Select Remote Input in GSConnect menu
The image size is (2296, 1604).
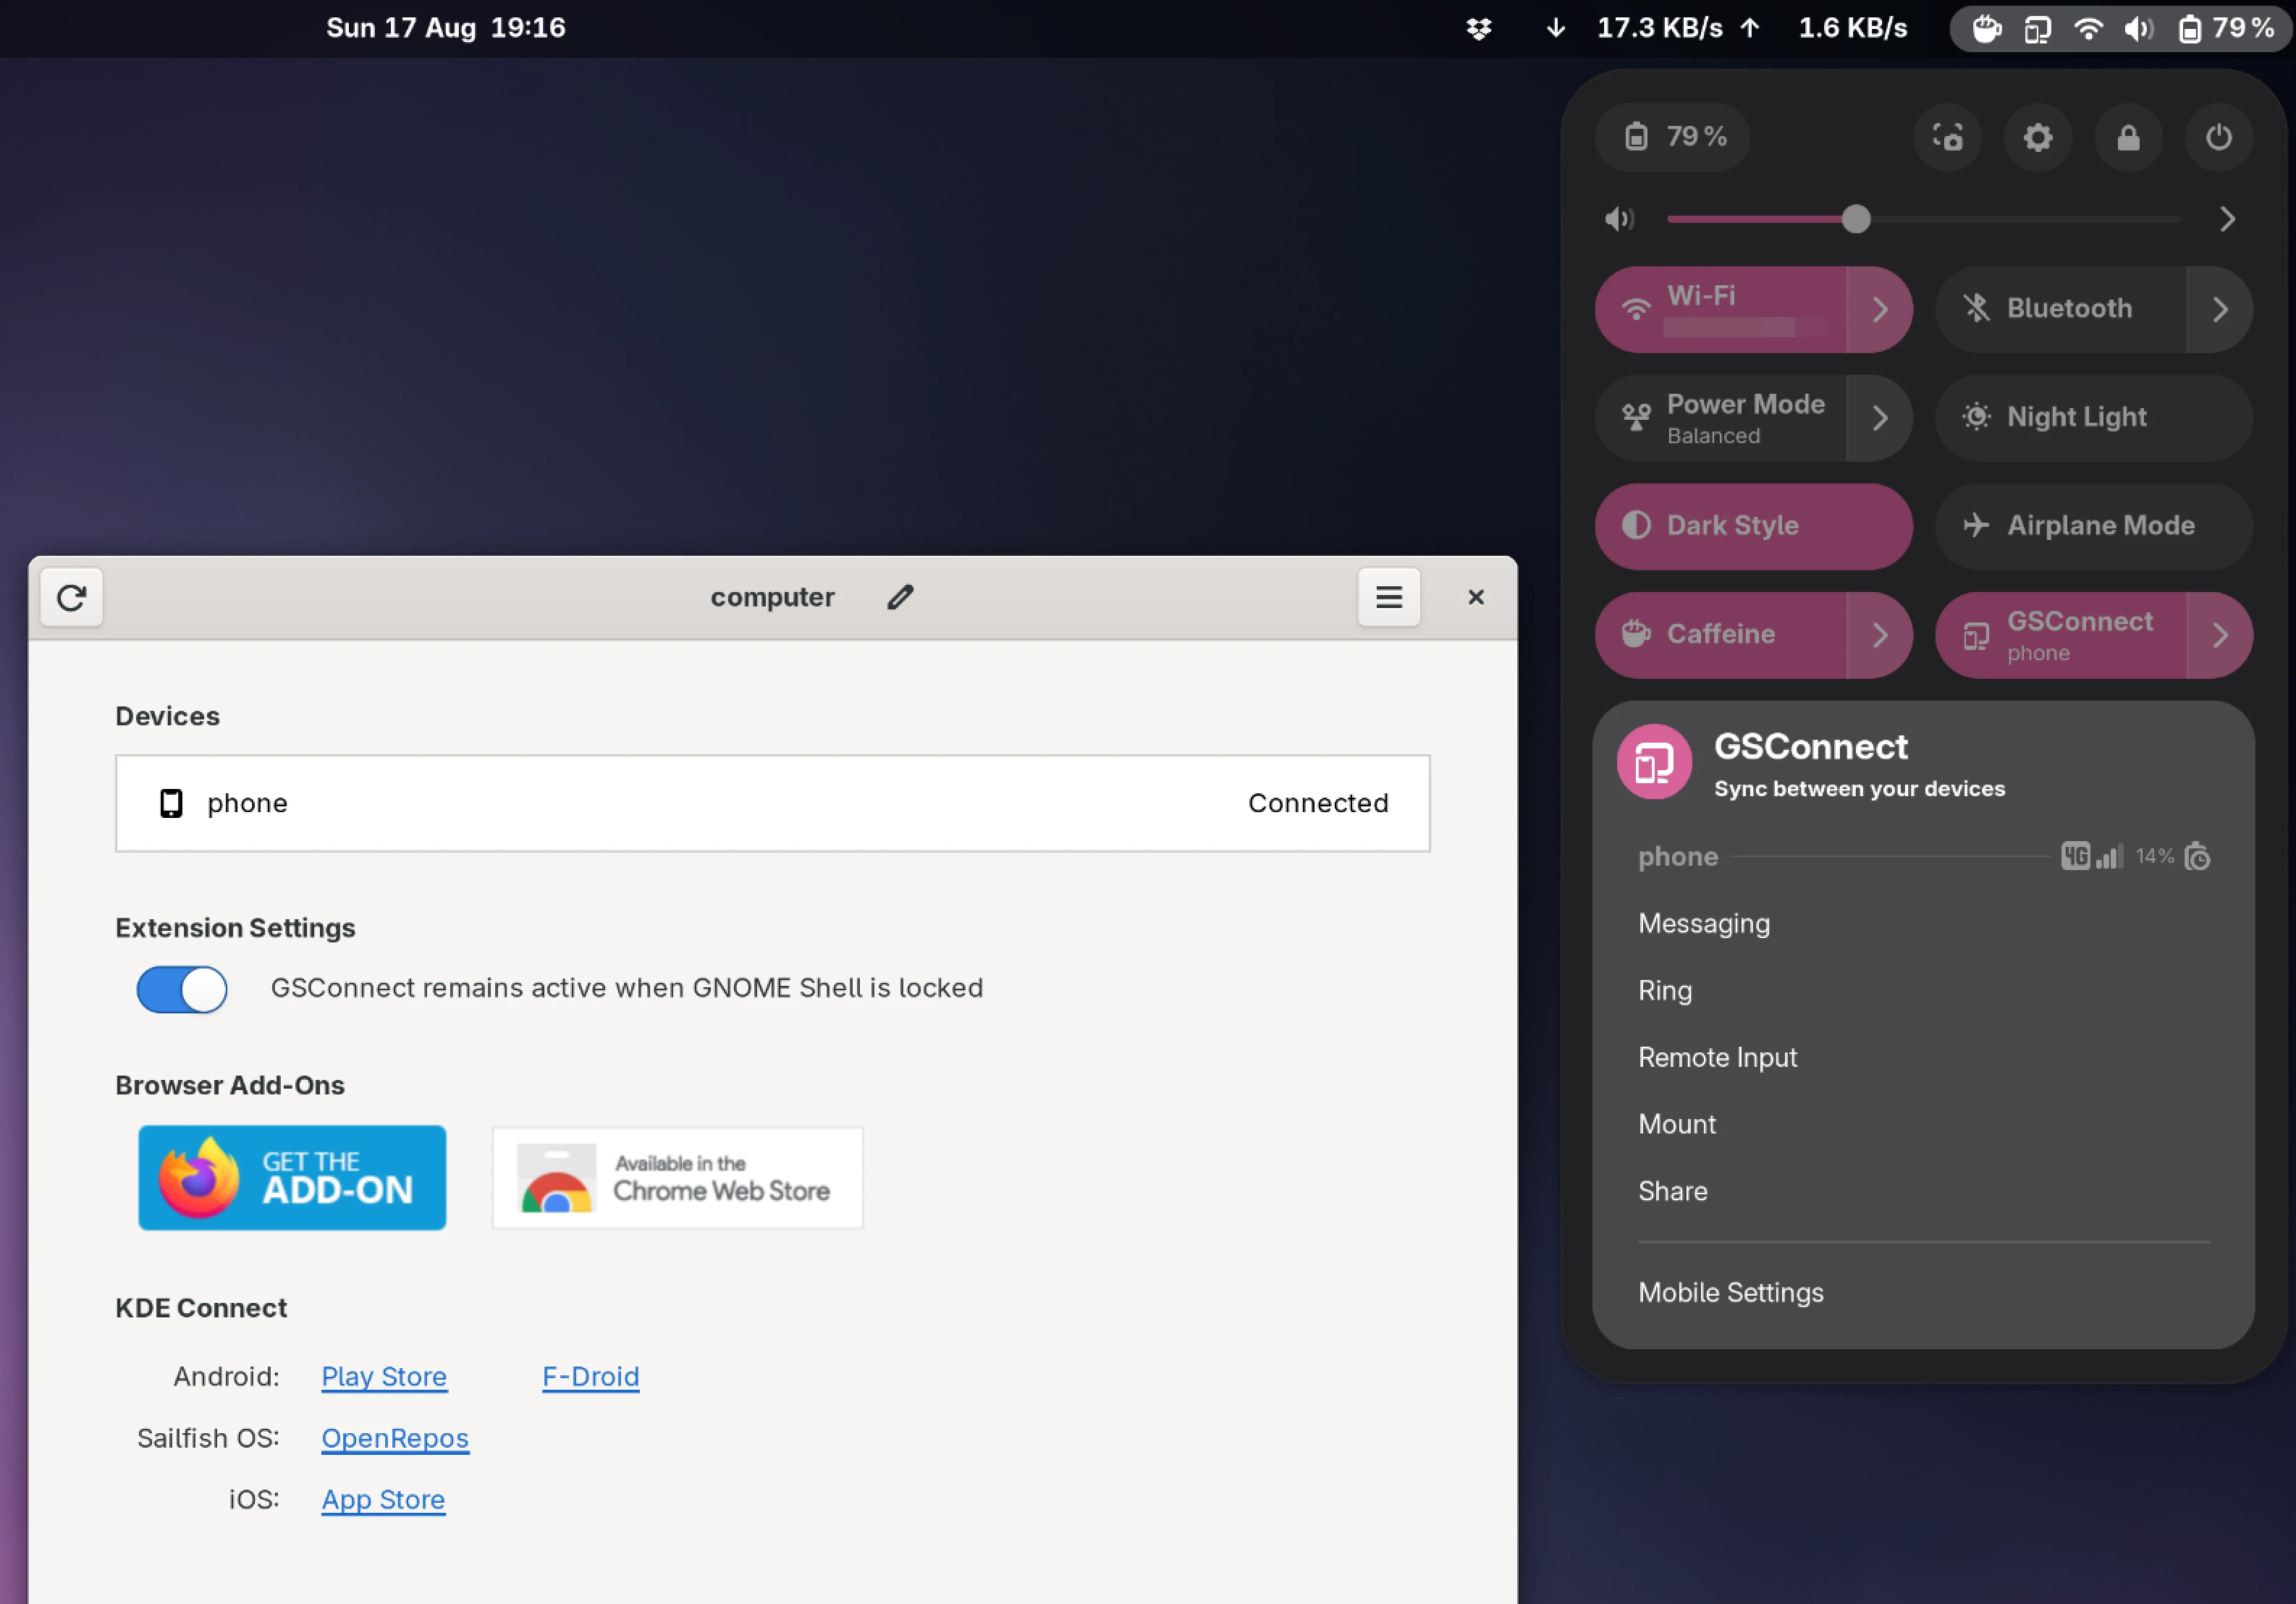1923,1058
